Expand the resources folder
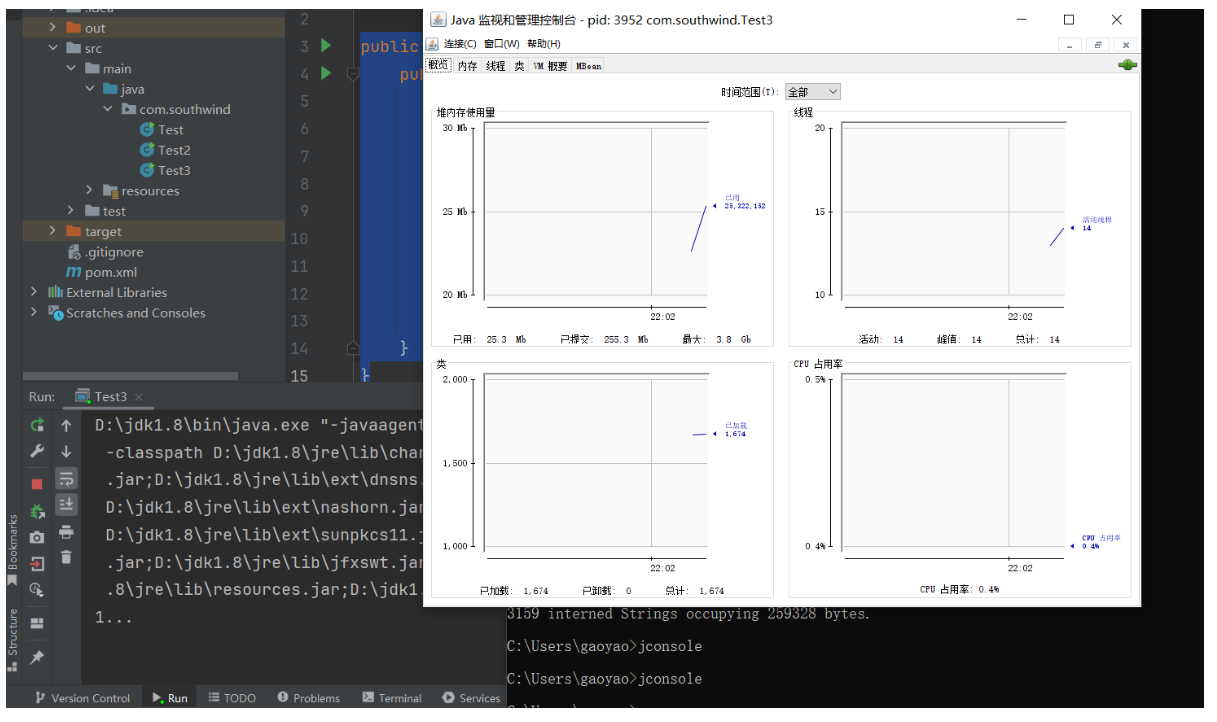This screenshot has width=1217, height=722. pyautogui.click(x=89, y=191)
